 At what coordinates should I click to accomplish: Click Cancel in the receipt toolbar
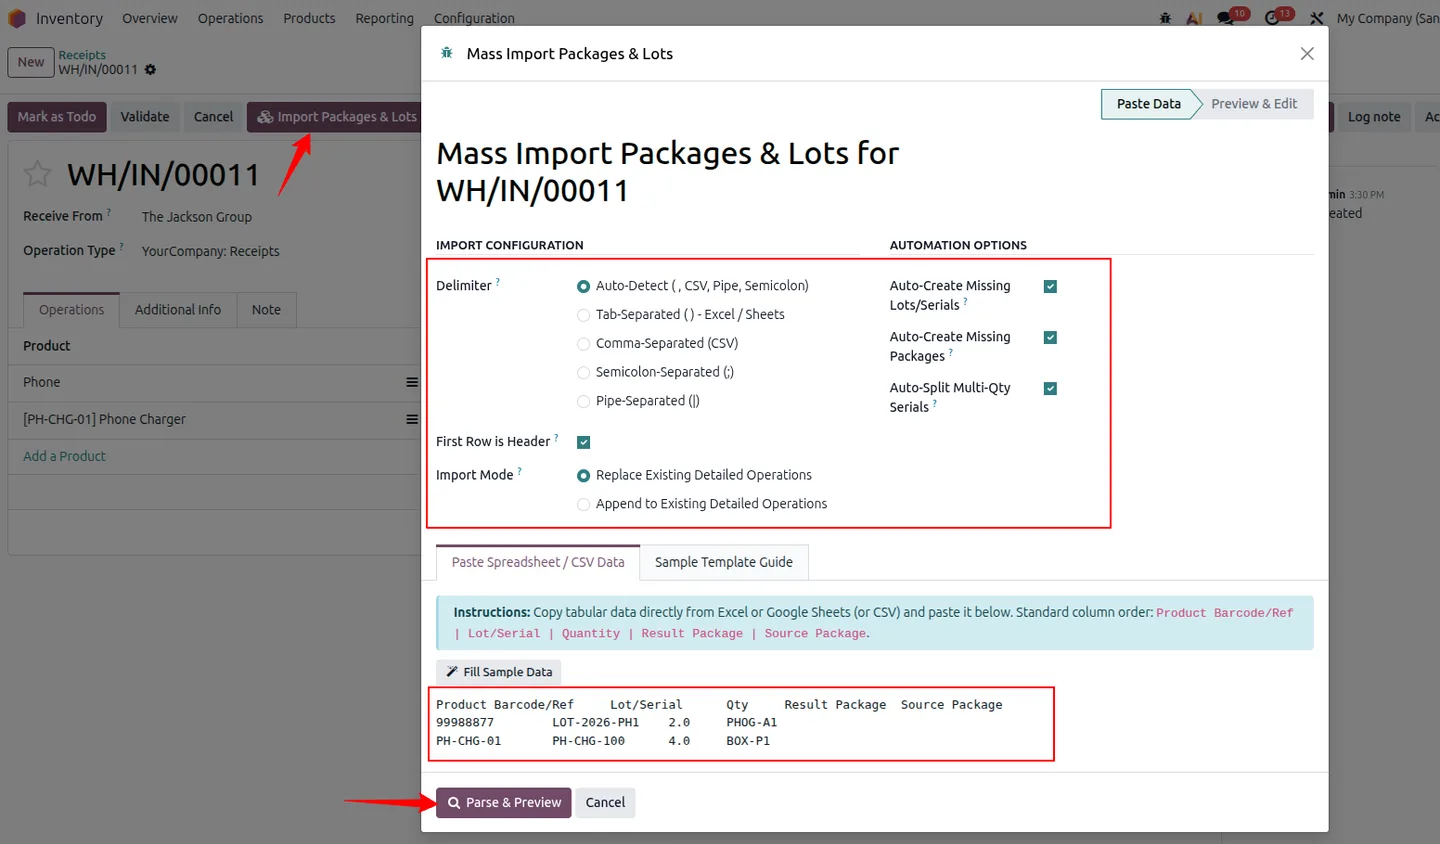point(213,117)
